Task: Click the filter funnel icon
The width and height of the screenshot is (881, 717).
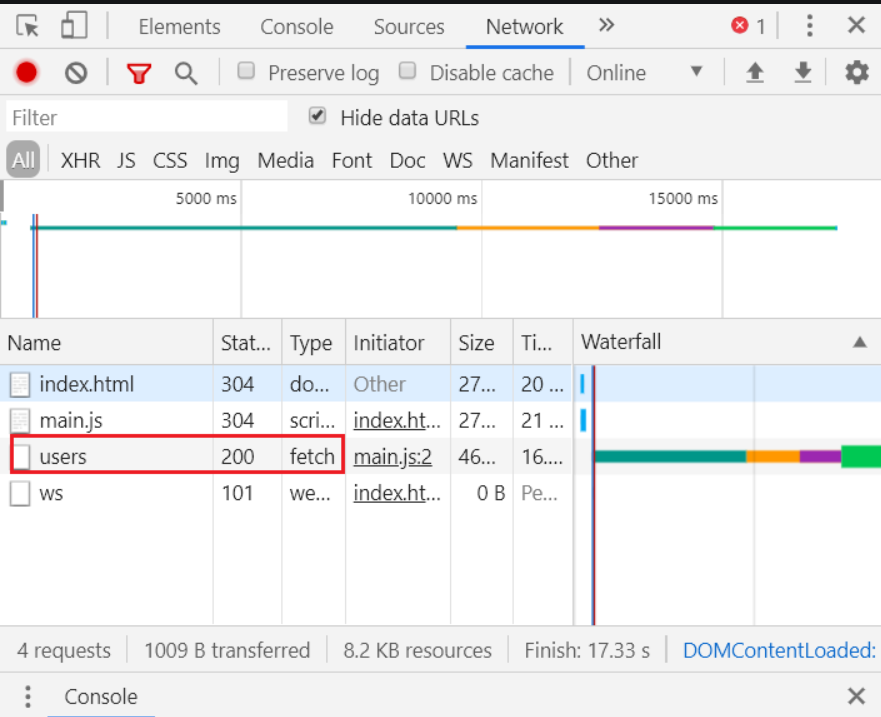Action: (139, 72)
